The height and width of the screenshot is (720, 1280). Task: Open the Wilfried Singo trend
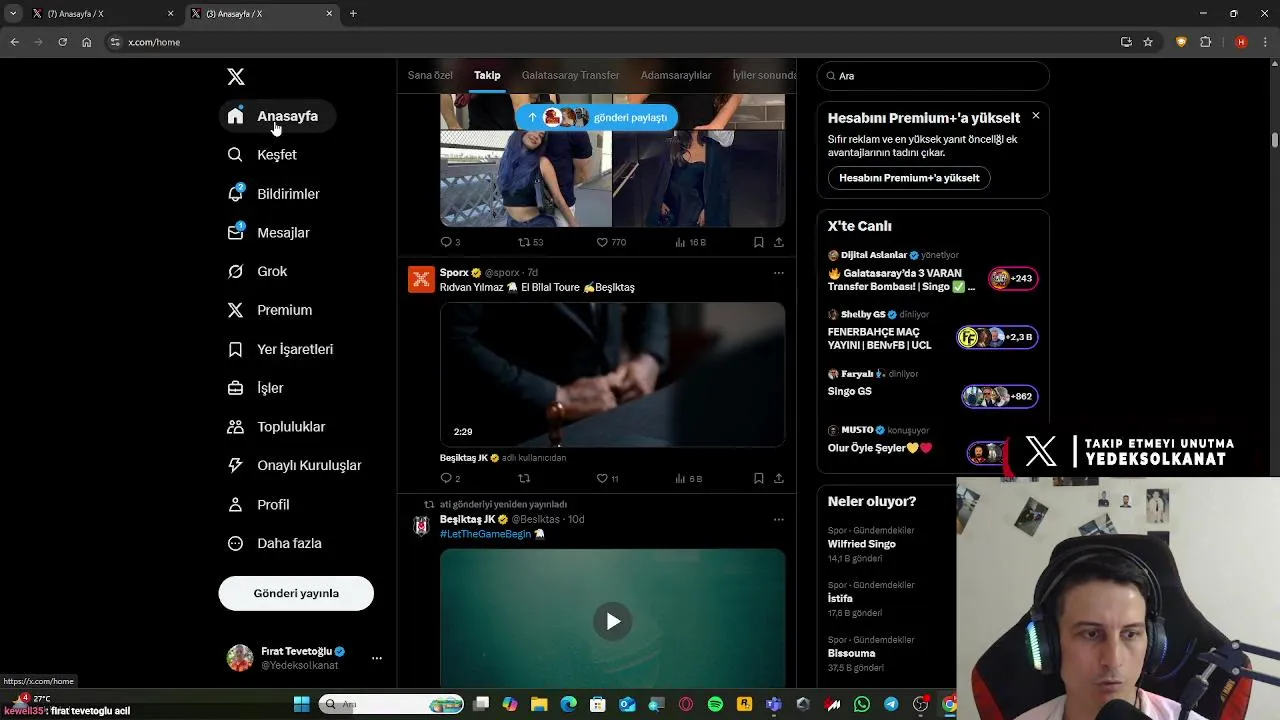pos(861,544)
